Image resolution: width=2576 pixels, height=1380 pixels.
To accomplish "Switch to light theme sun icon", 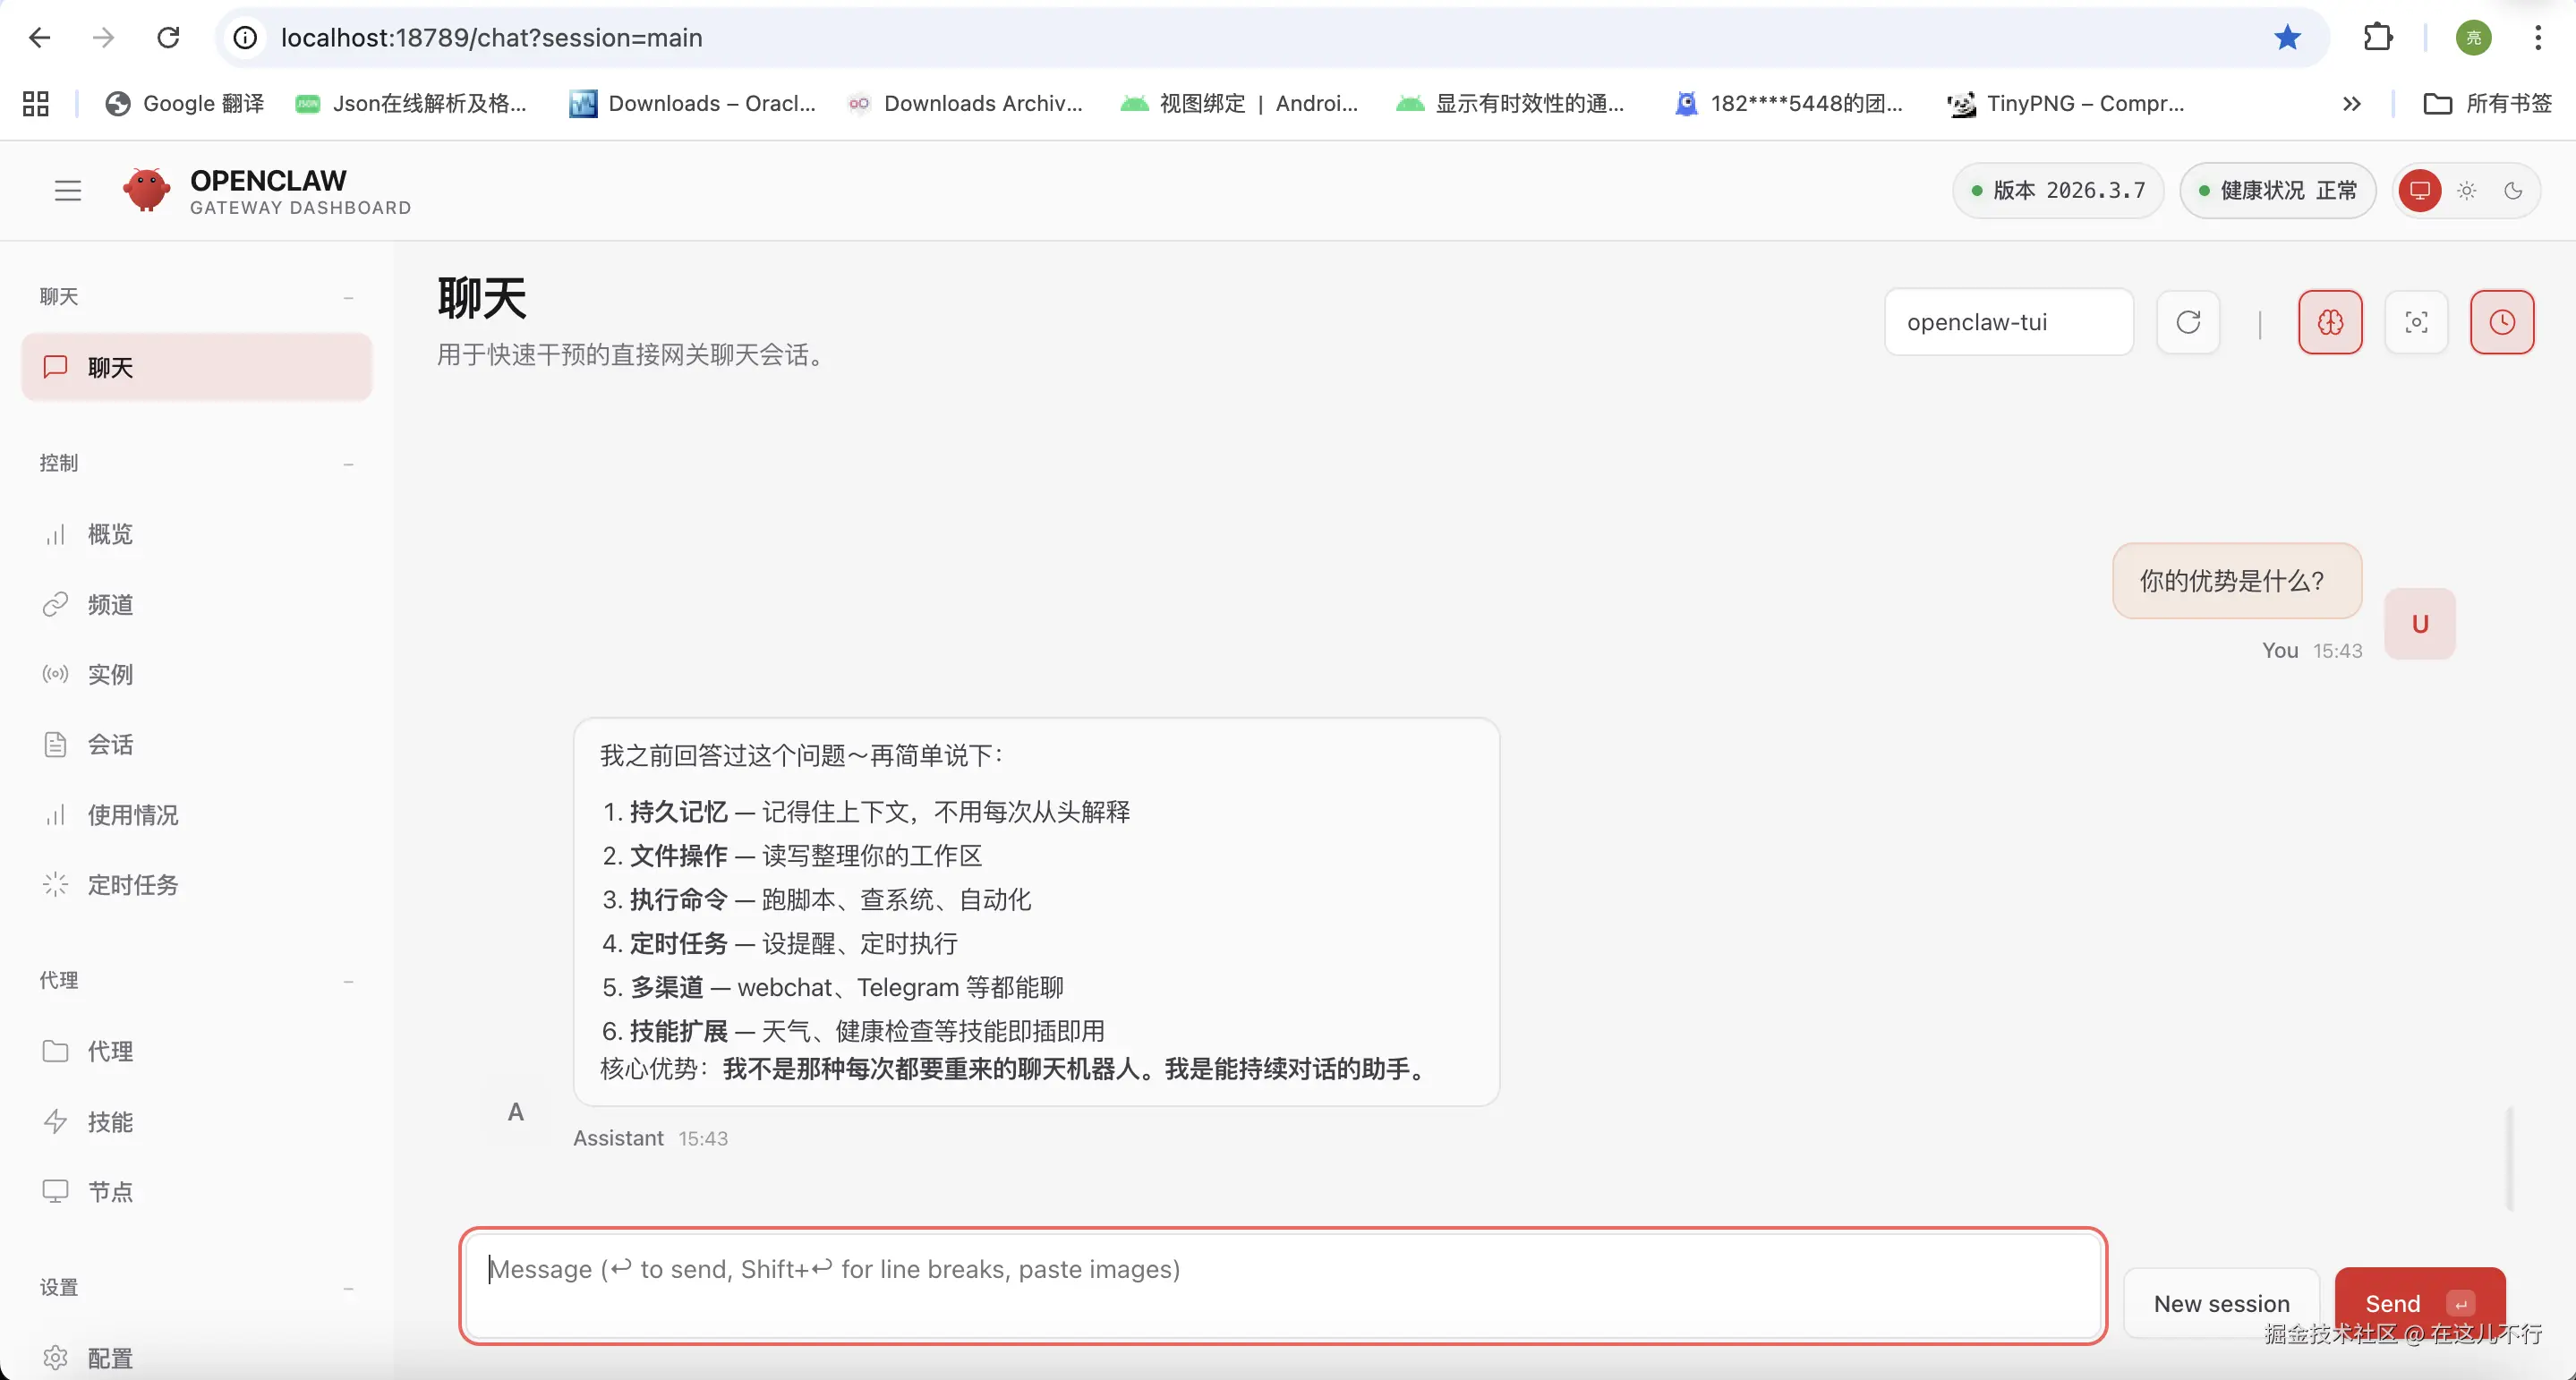I will (x=2467, y=190).
